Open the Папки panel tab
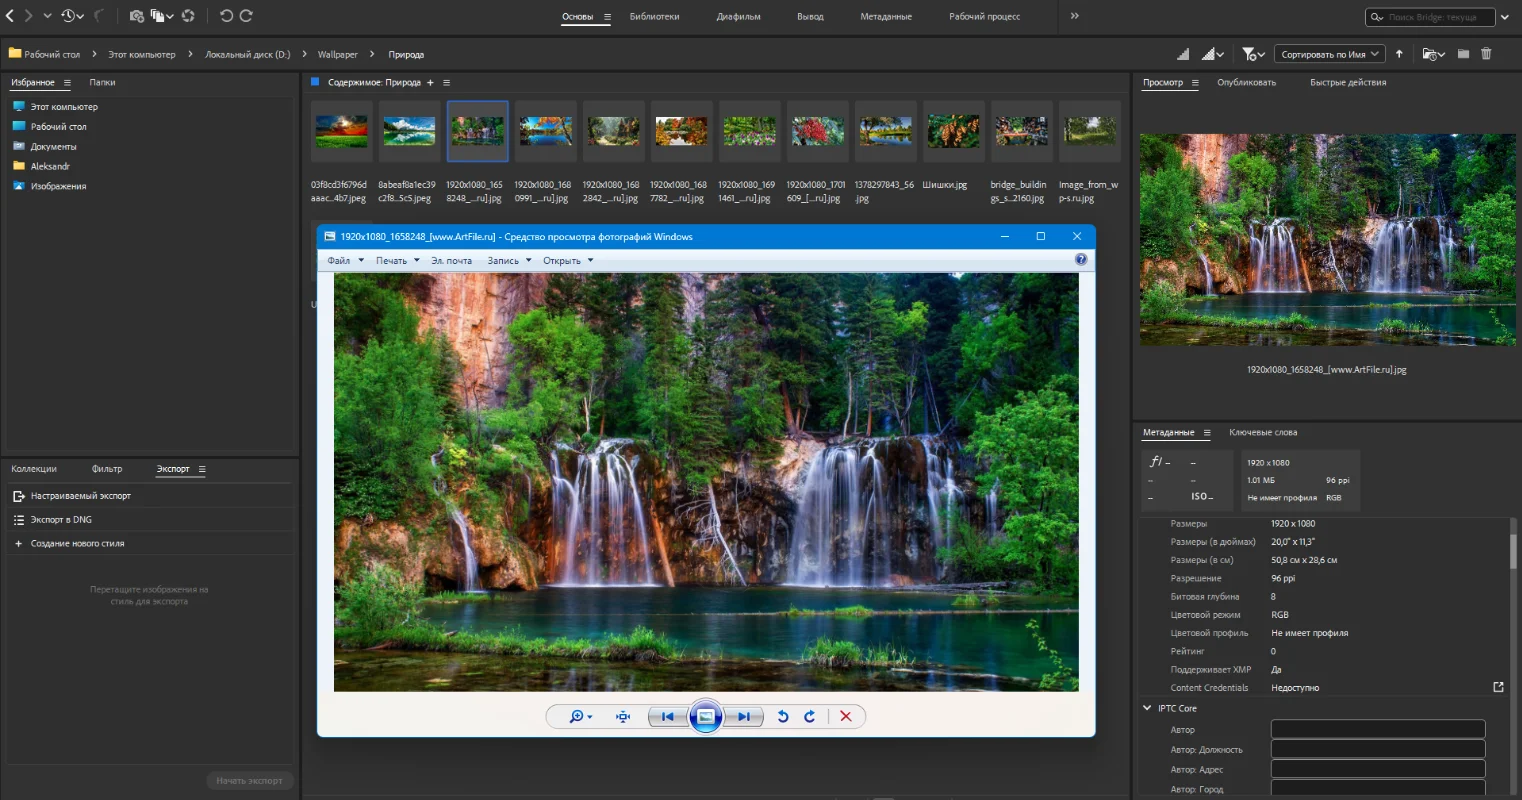 102,83
